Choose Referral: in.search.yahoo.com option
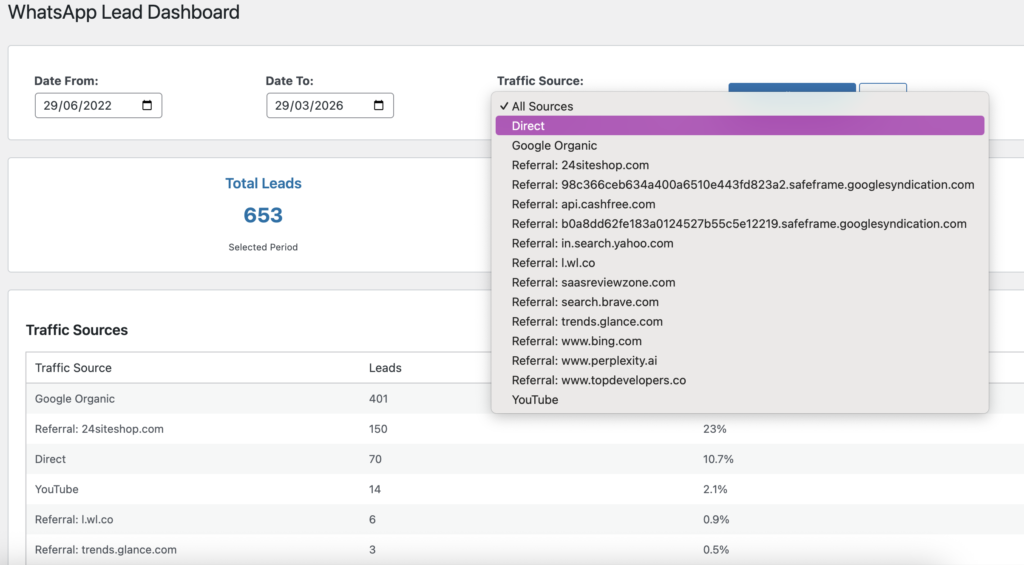Viewport: 1024px width, 565px height. click(x=592, y=243)
